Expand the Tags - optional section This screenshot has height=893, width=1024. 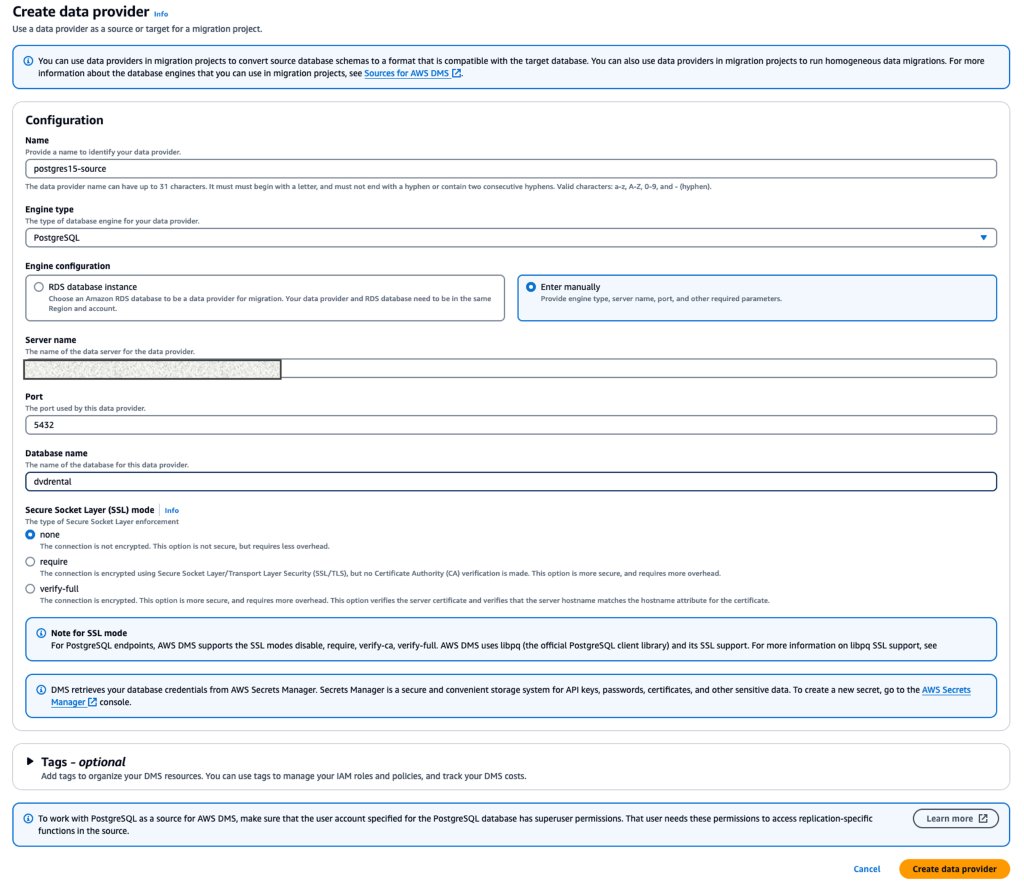tap(29, 761)
